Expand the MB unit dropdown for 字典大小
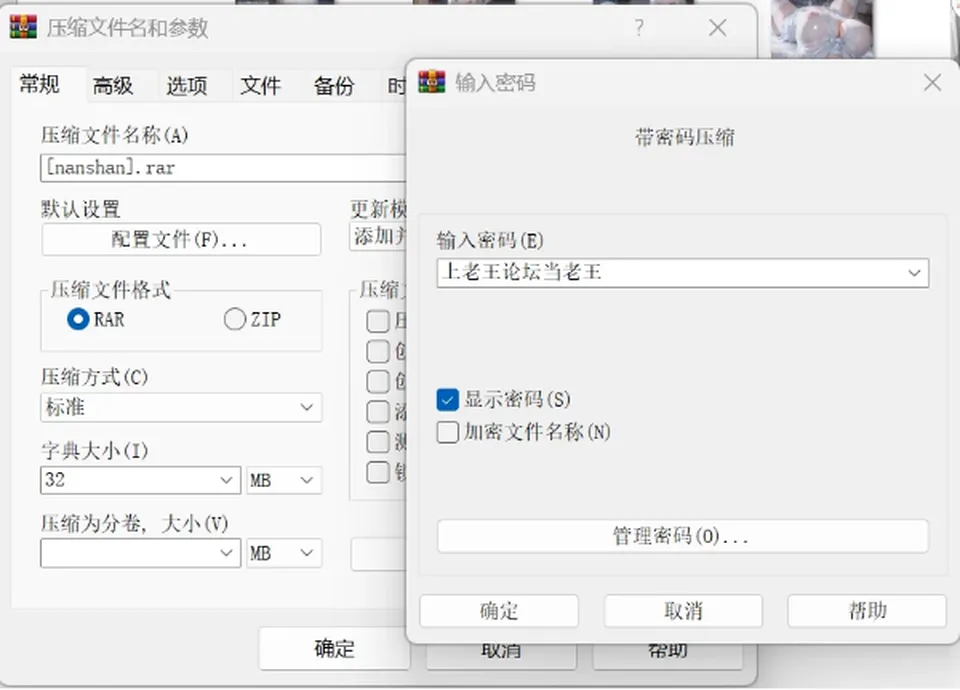This screenshot has height=690, width=960. point(284,480)
